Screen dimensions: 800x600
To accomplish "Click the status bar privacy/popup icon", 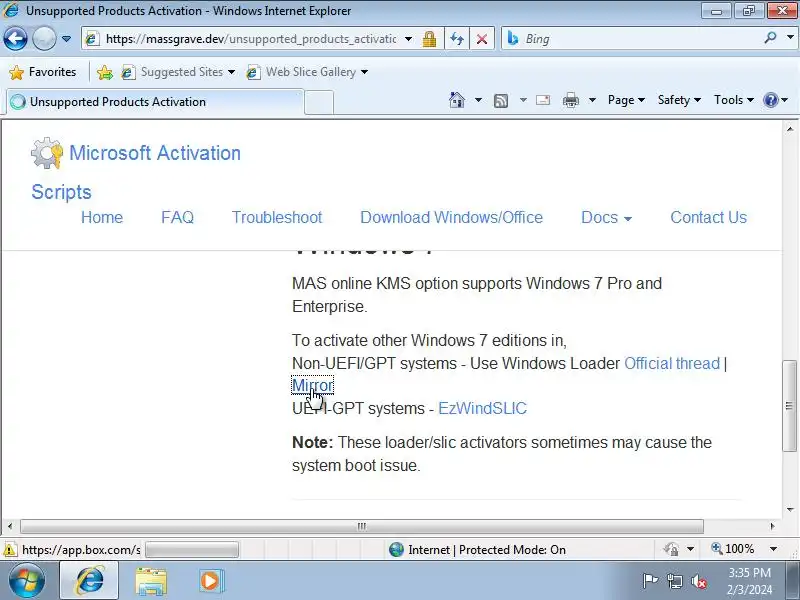I will coord(671,549).
